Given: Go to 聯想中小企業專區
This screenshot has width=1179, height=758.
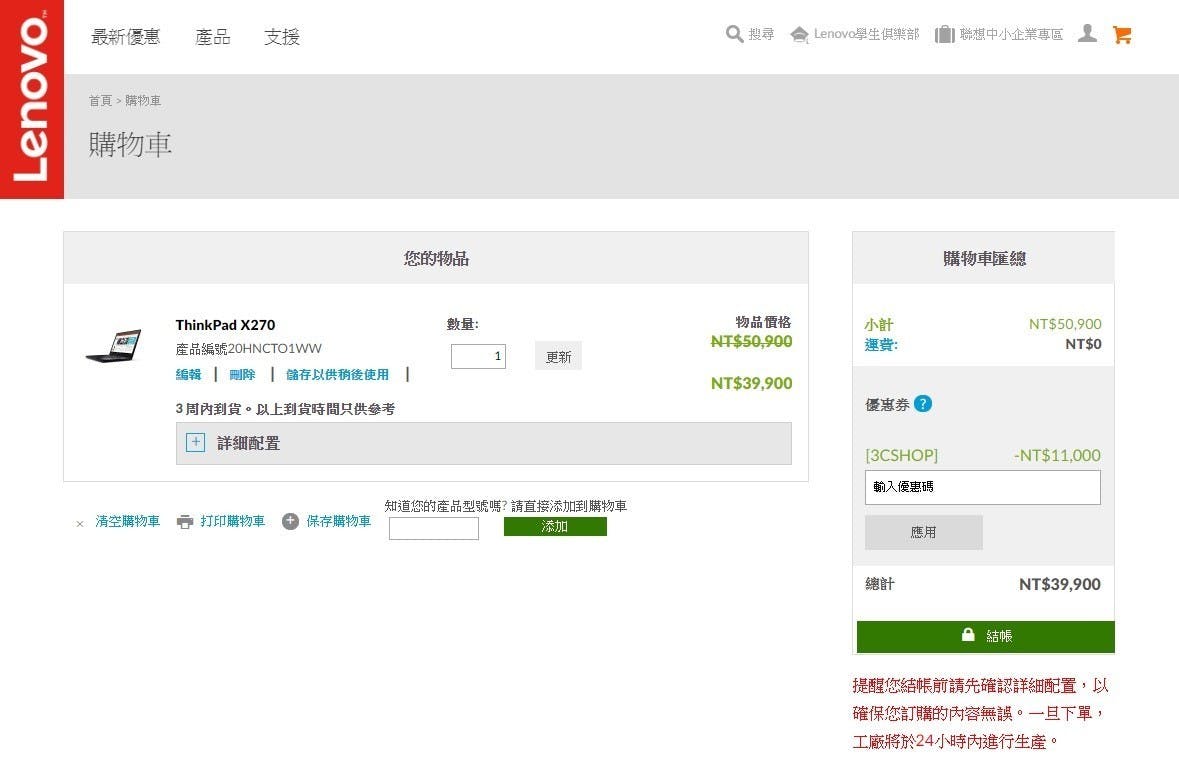Looking at the screenshot, I should 1011,35.
